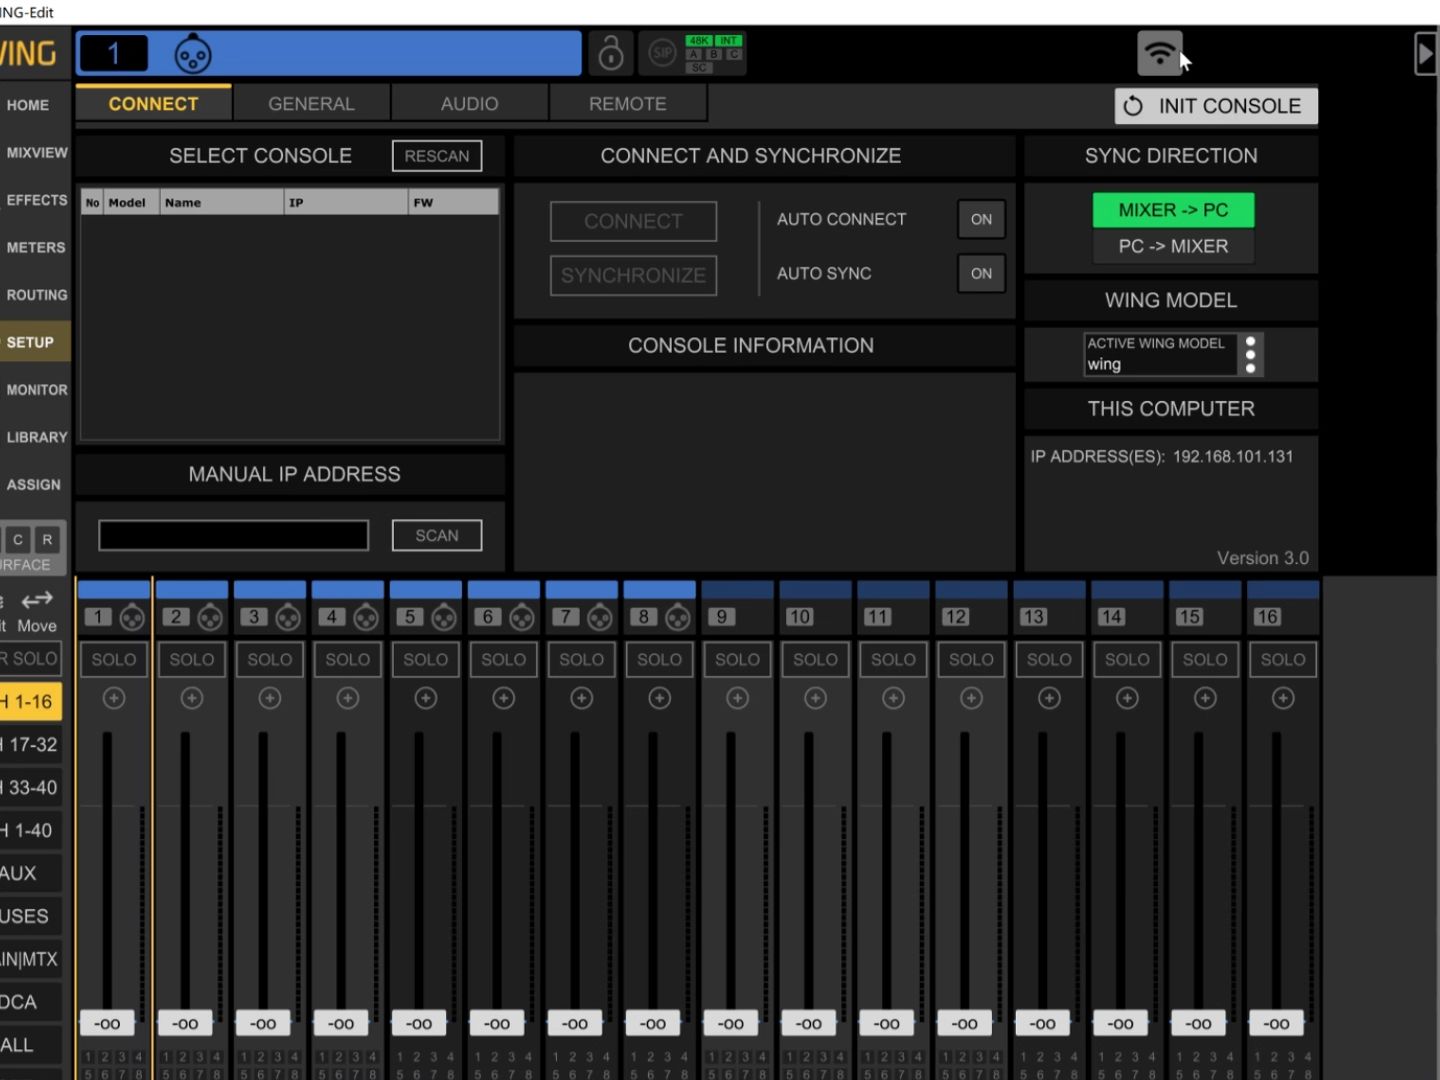Click the channel 1 fader handle
Viewport: 1440px width, 1080px height.
(x=107, y=1023)
